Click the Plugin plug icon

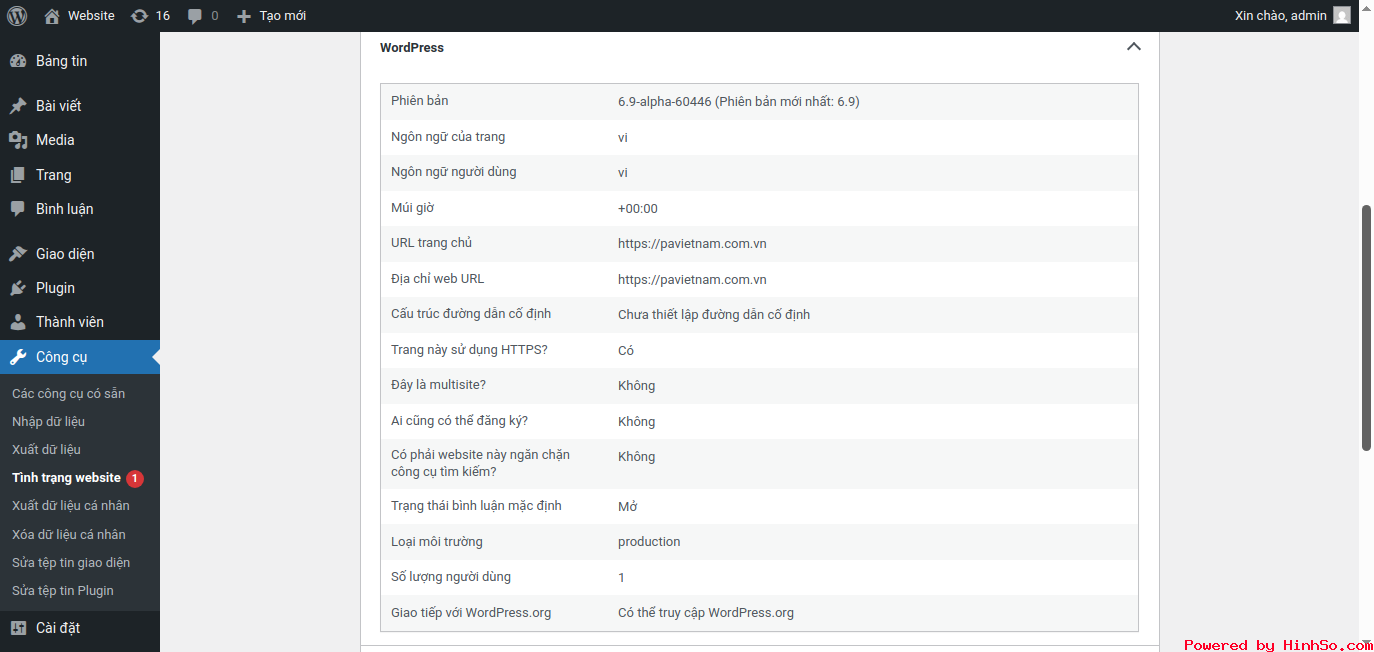coord(18,288)
